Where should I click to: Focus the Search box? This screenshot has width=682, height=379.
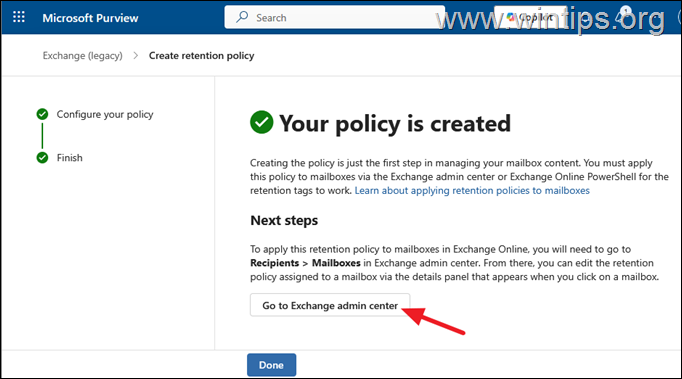[334, 17]
